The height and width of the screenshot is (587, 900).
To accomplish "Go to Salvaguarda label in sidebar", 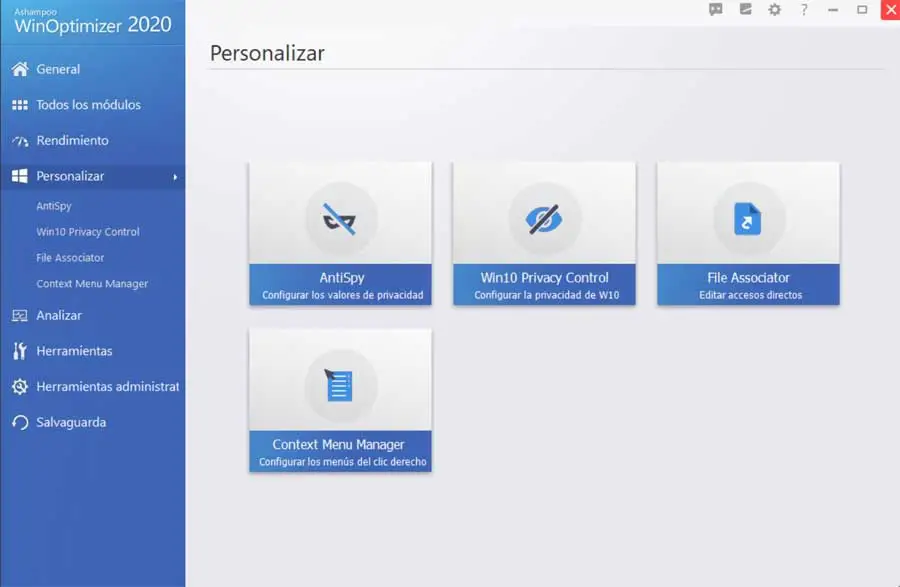I will pyautogui.click(x=71, y=422).
